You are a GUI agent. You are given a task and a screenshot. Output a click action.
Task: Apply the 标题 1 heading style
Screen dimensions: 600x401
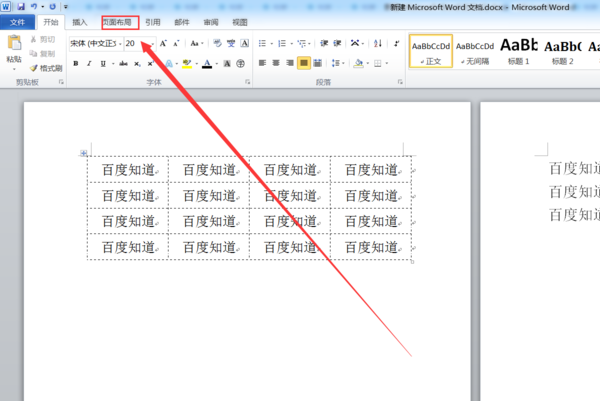pos(518,51)
